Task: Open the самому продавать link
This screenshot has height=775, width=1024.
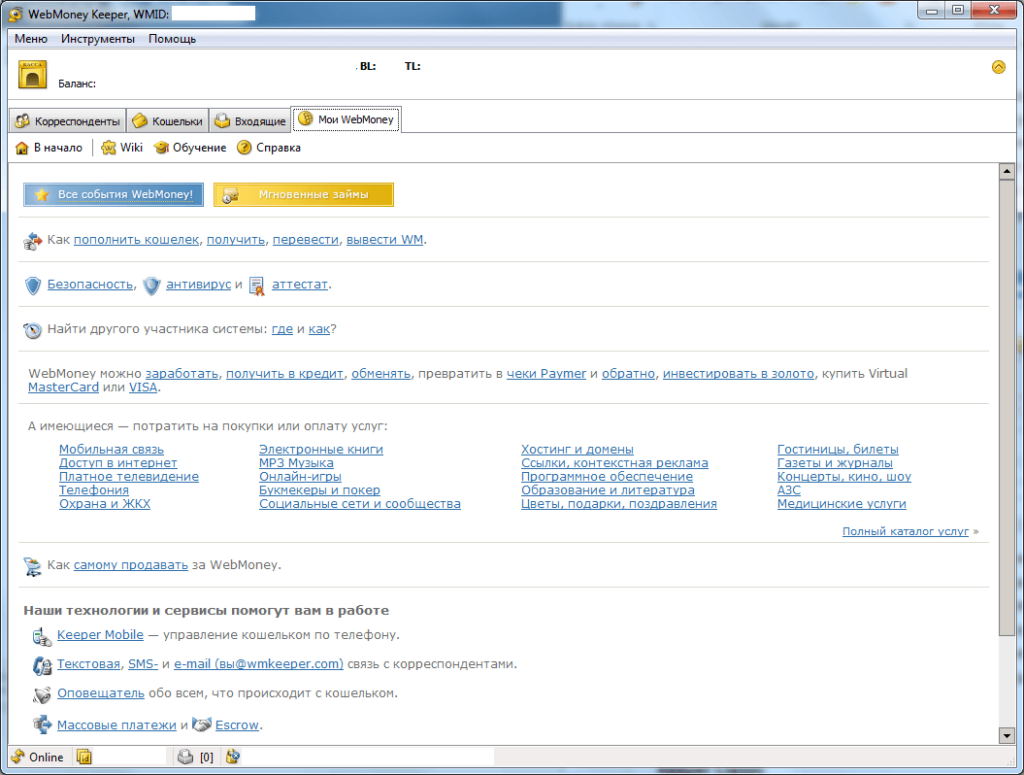Action: [x=131, y=565]
